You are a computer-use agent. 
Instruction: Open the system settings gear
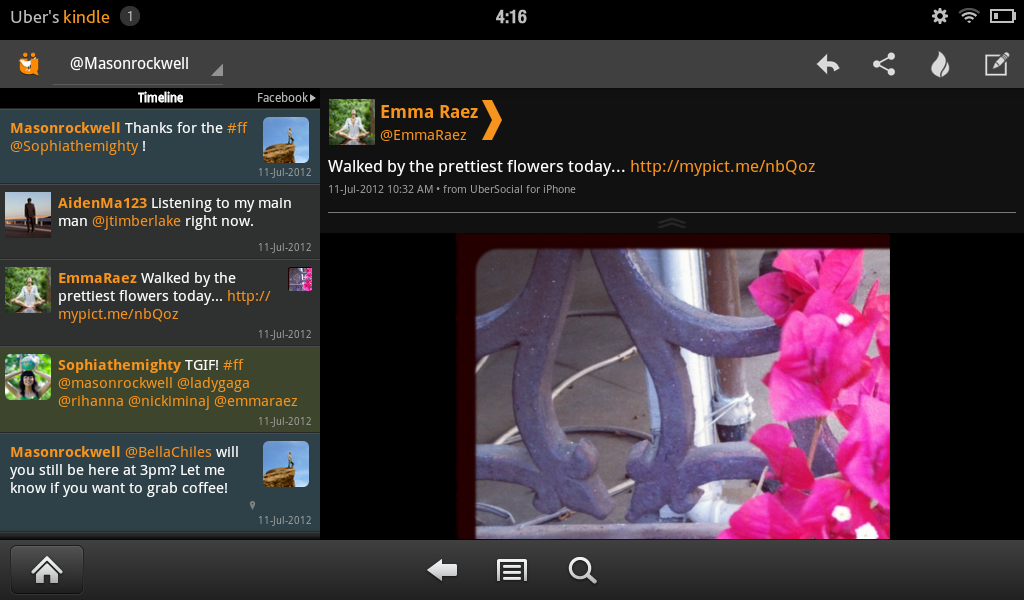pos(939,16)
